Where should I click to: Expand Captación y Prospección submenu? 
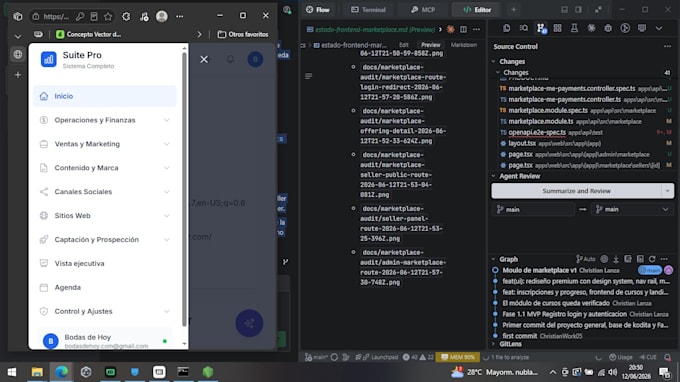105,239
